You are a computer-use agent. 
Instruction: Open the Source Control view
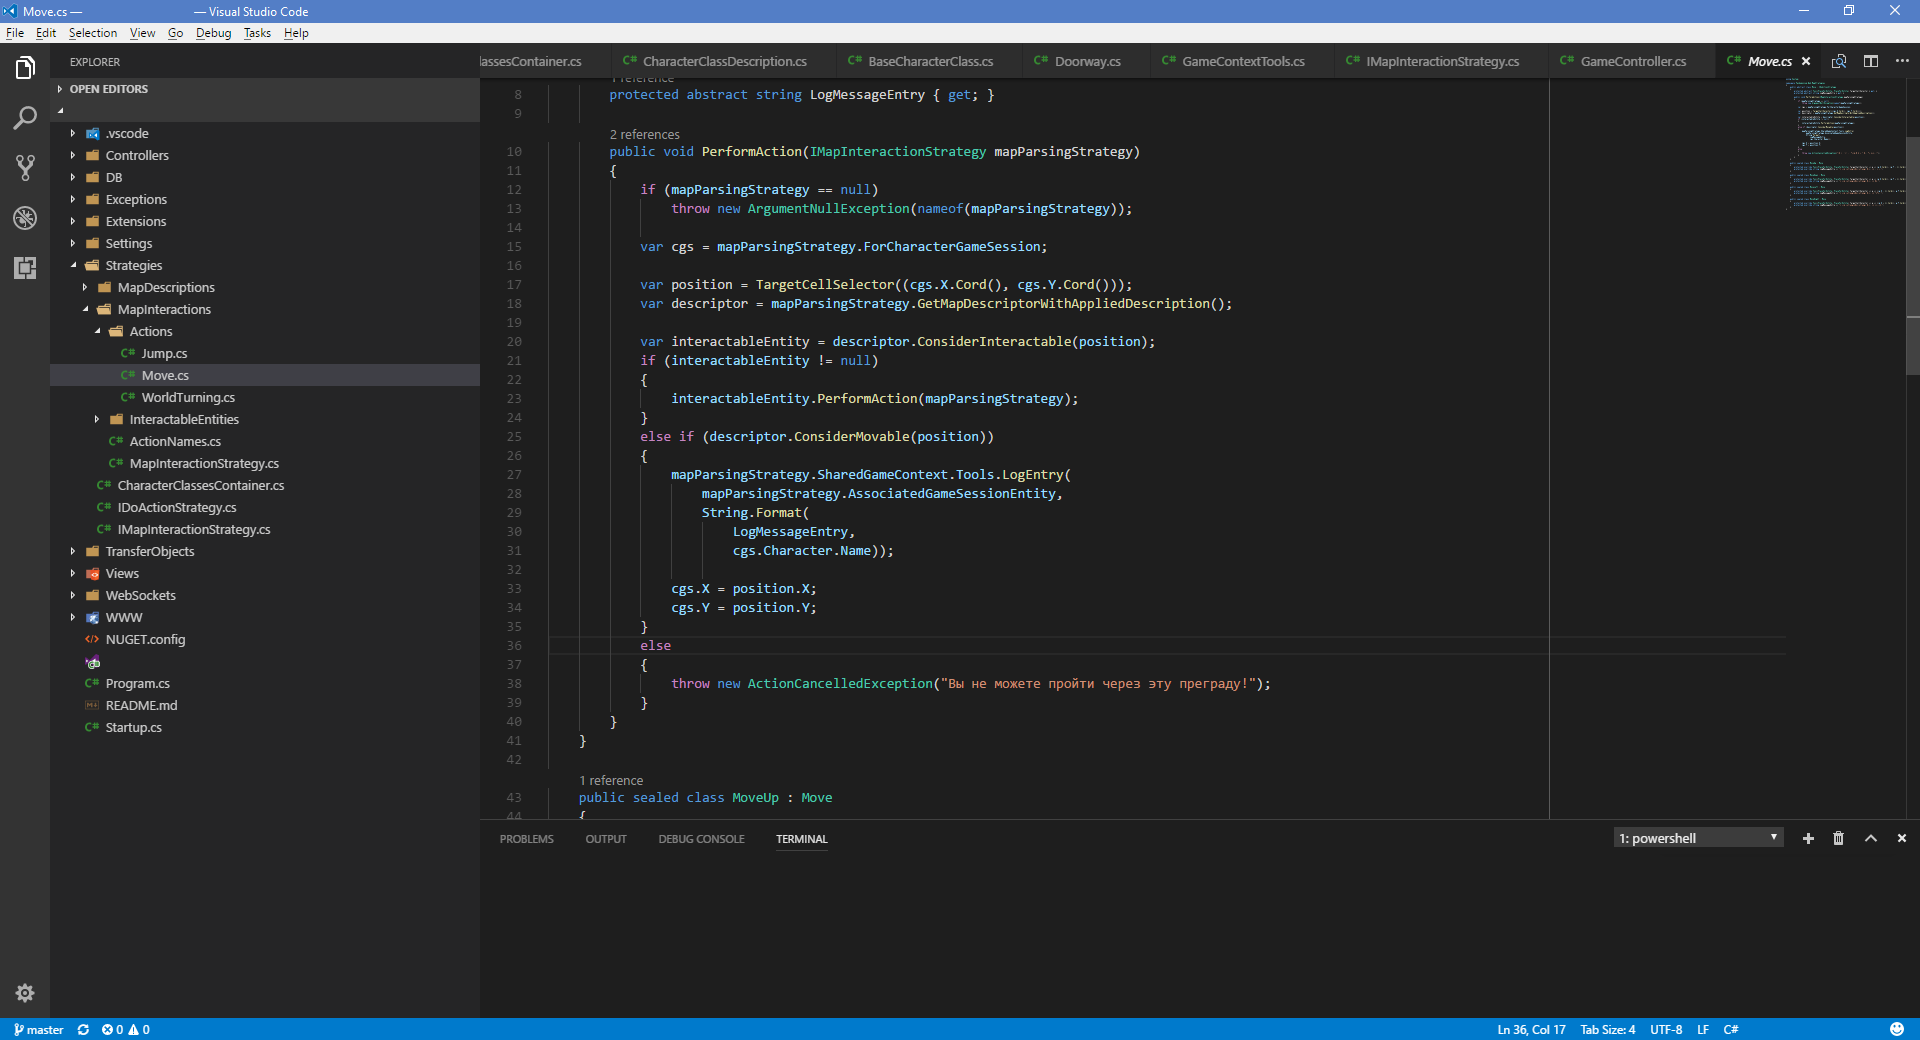pos(25,168)
